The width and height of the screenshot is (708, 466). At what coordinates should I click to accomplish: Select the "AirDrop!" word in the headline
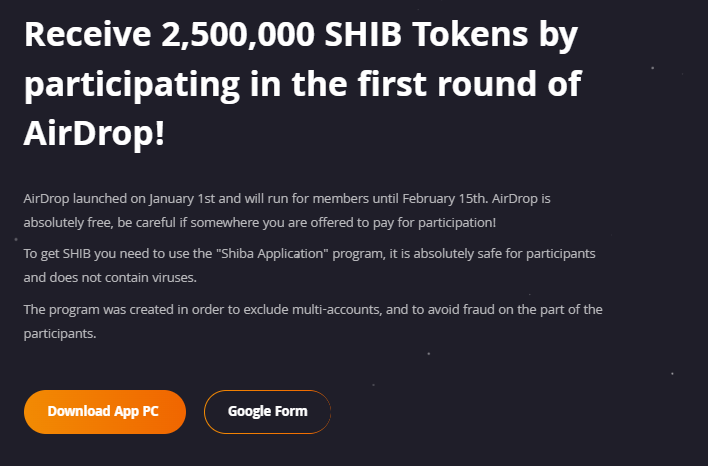point(94,134)
